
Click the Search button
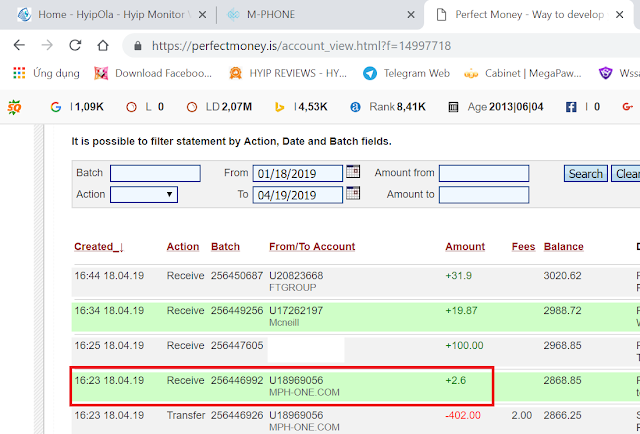pos(586,174)
